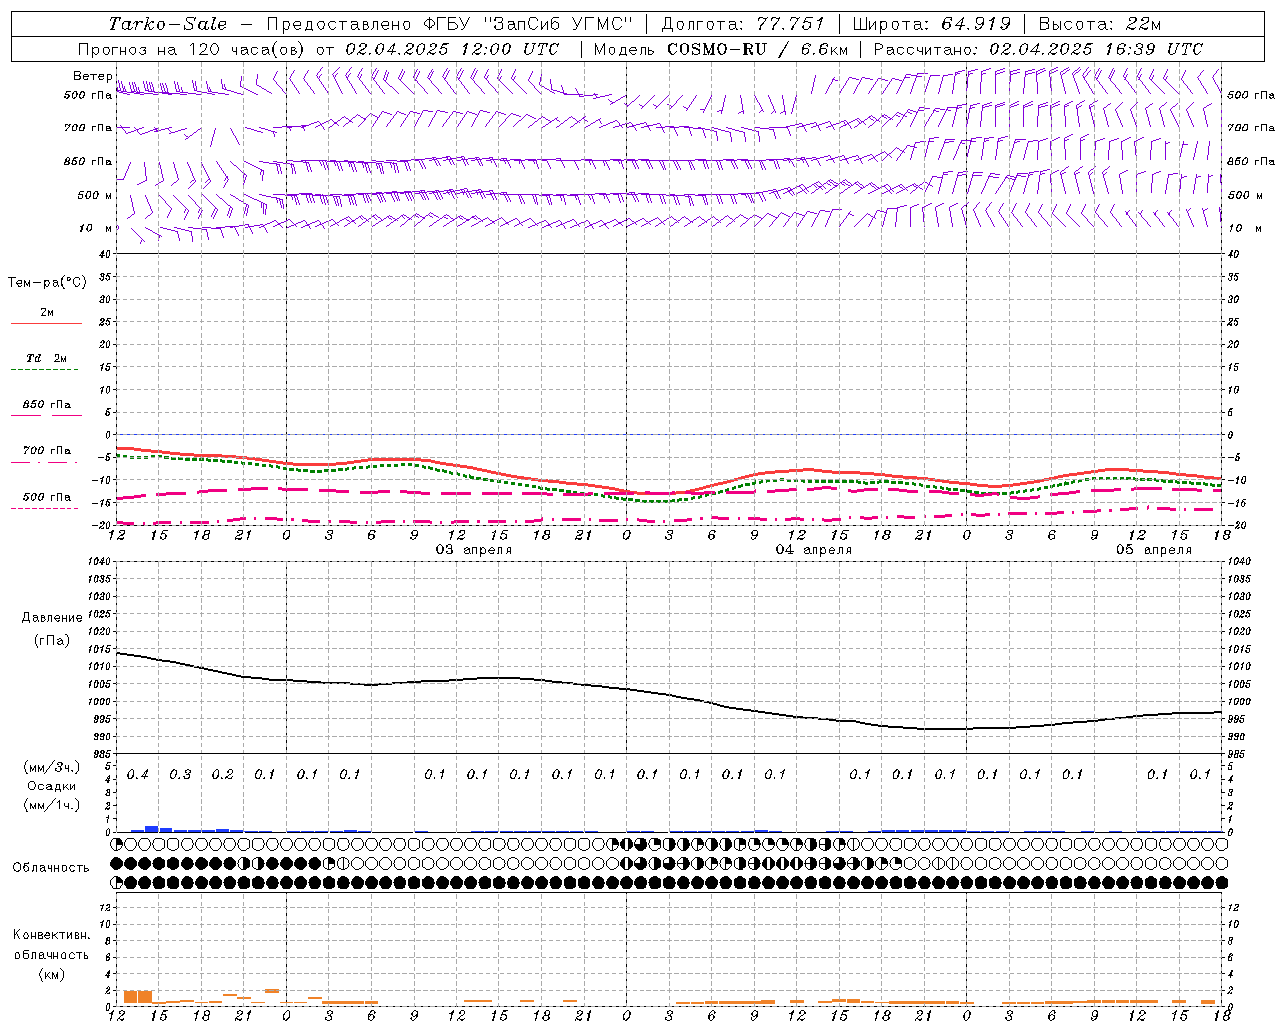Click the '04 апреля' date label
This screenshot has width=1280, height=1024.
(x=814, y=550)
